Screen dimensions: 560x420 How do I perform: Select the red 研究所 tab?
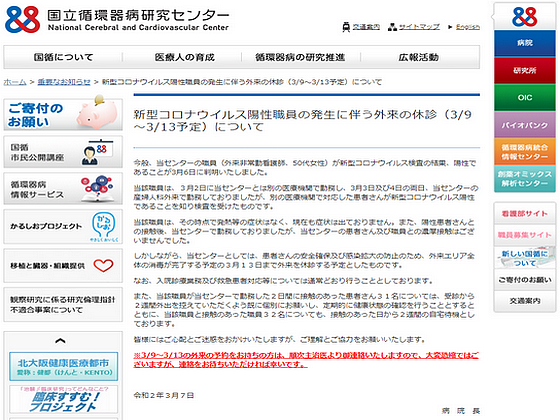[x=525, y=70]
